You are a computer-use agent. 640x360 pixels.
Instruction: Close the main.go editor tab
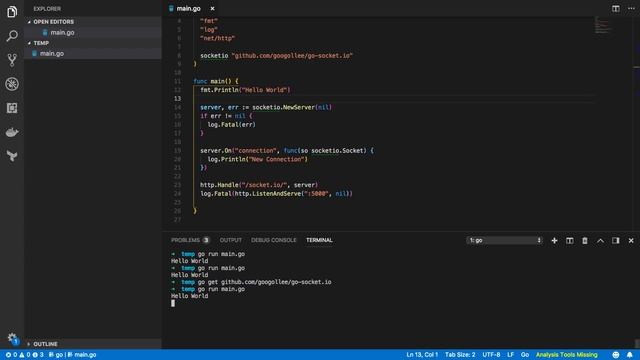click(x=212, y=8)
